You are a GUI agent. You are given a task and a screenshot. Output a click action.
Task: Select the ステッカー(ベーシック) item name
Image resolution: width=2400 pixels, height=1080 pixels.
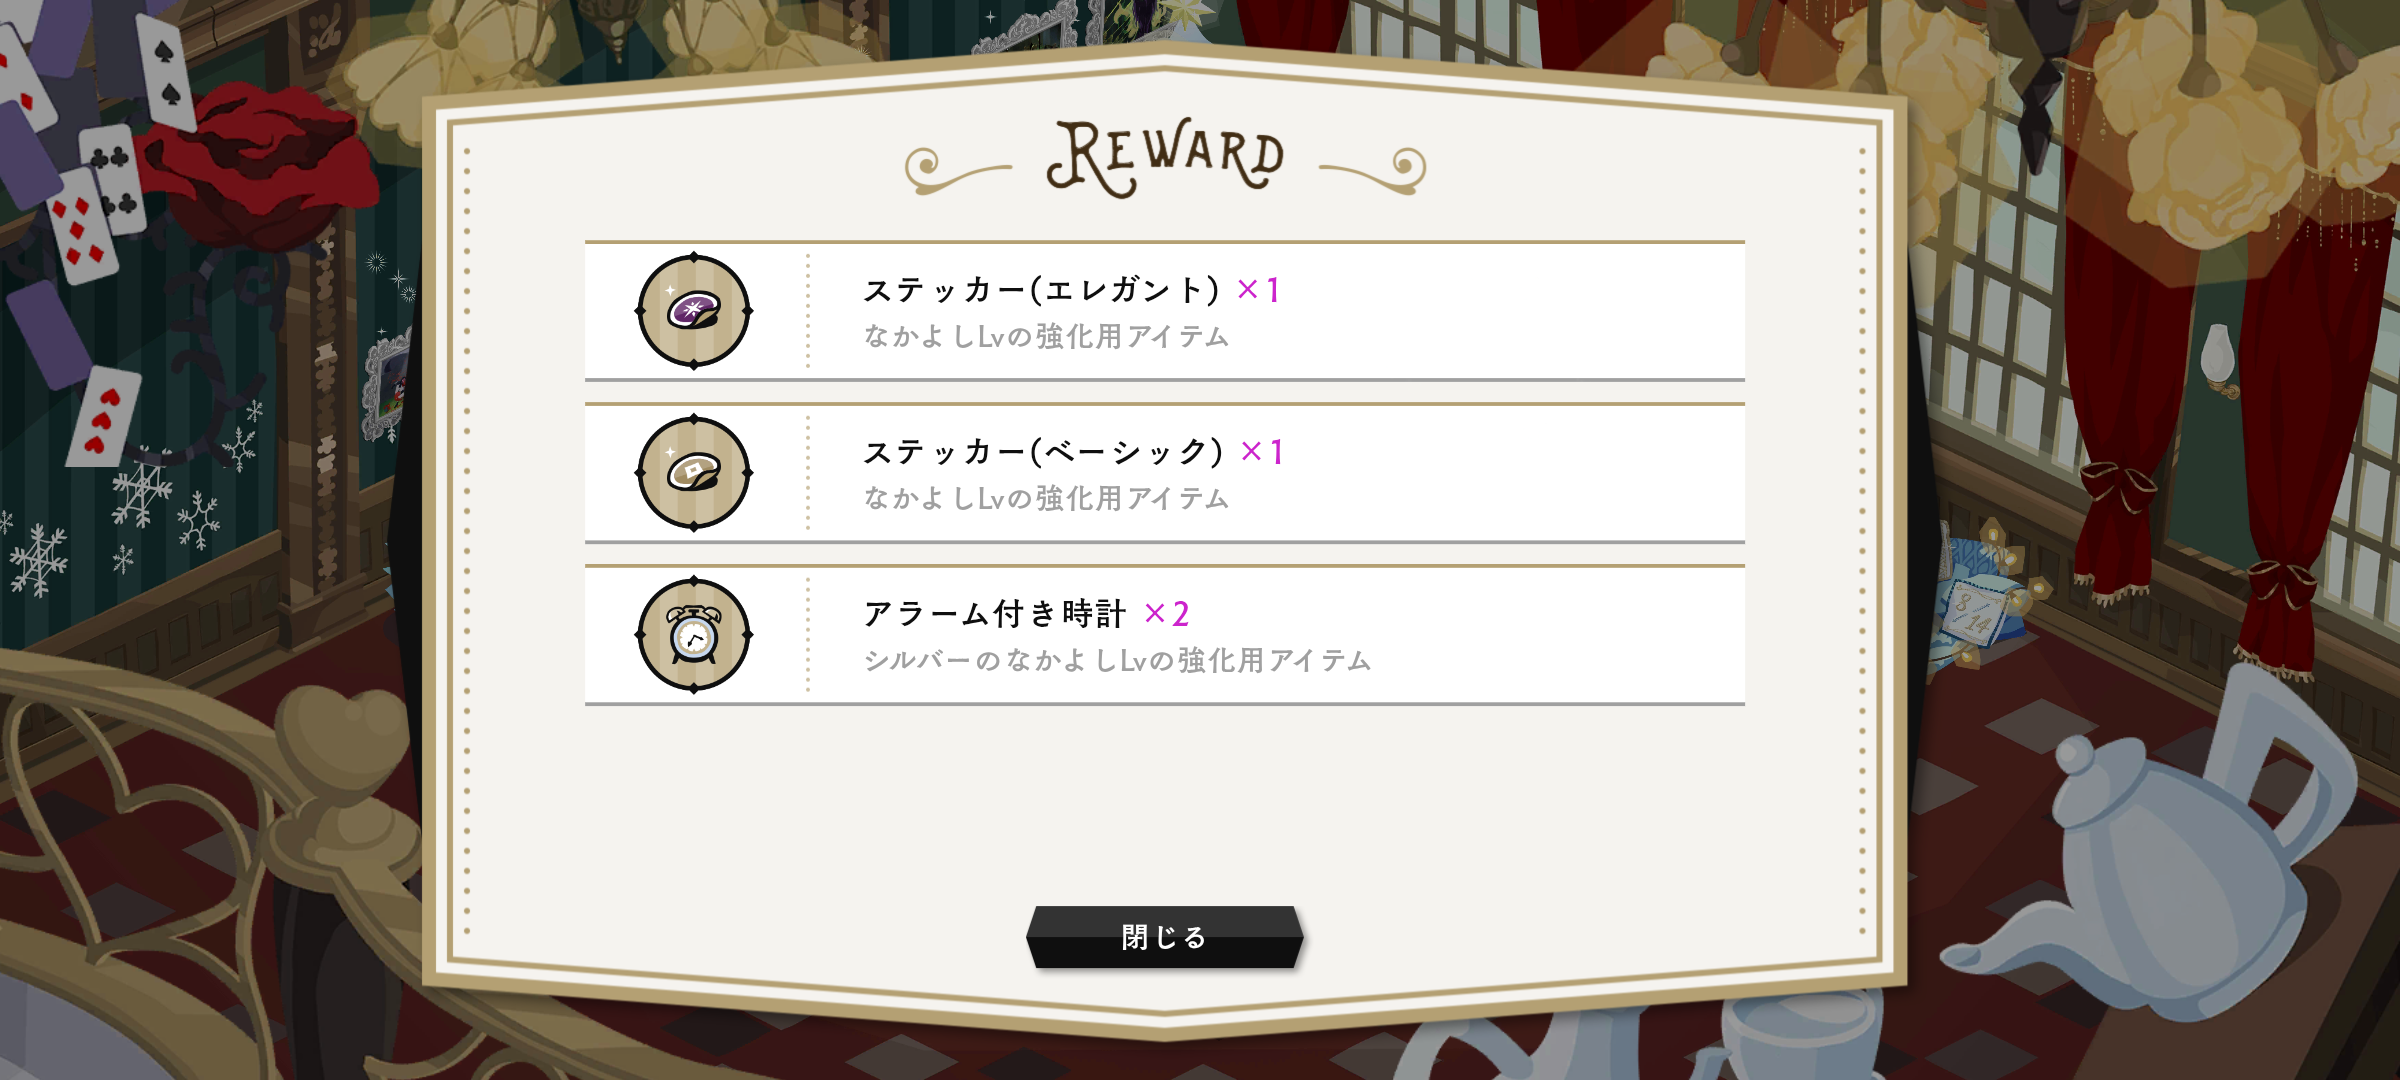click(x=1043, y=452)
